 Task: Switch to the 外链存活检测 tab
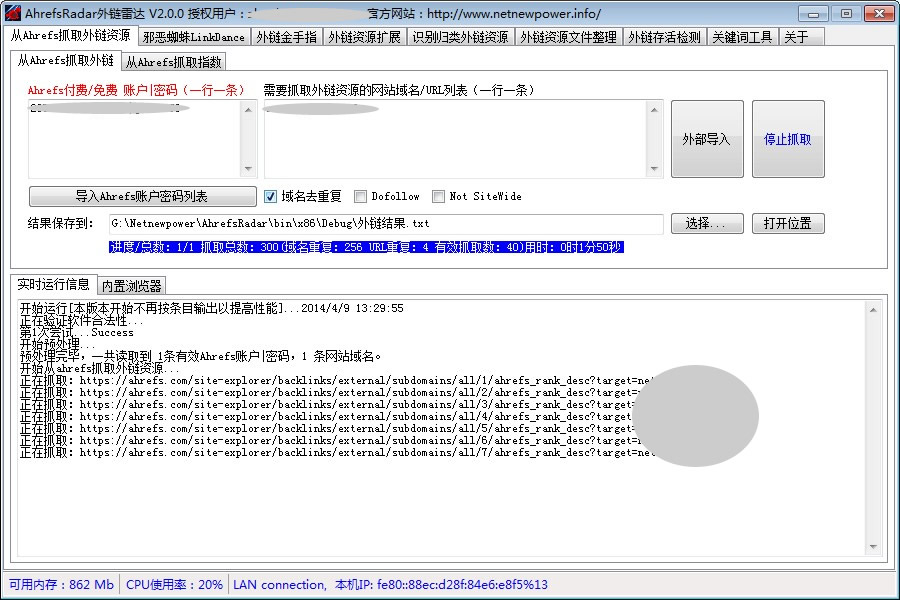(x=665, y=37)
